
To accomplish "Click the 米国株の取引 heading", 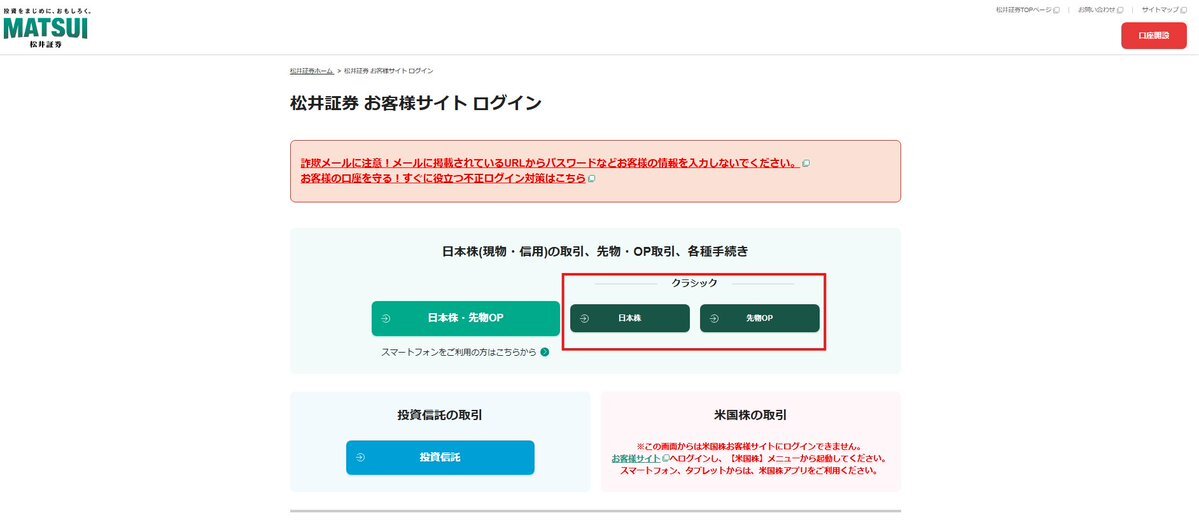I will [x=750, y=415].
